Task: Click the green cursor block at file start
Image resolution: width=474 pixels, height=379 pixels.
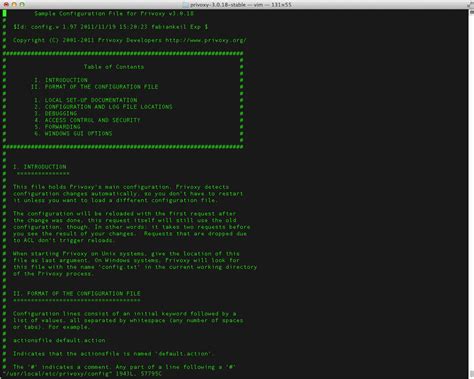Action: click(5, 13)
